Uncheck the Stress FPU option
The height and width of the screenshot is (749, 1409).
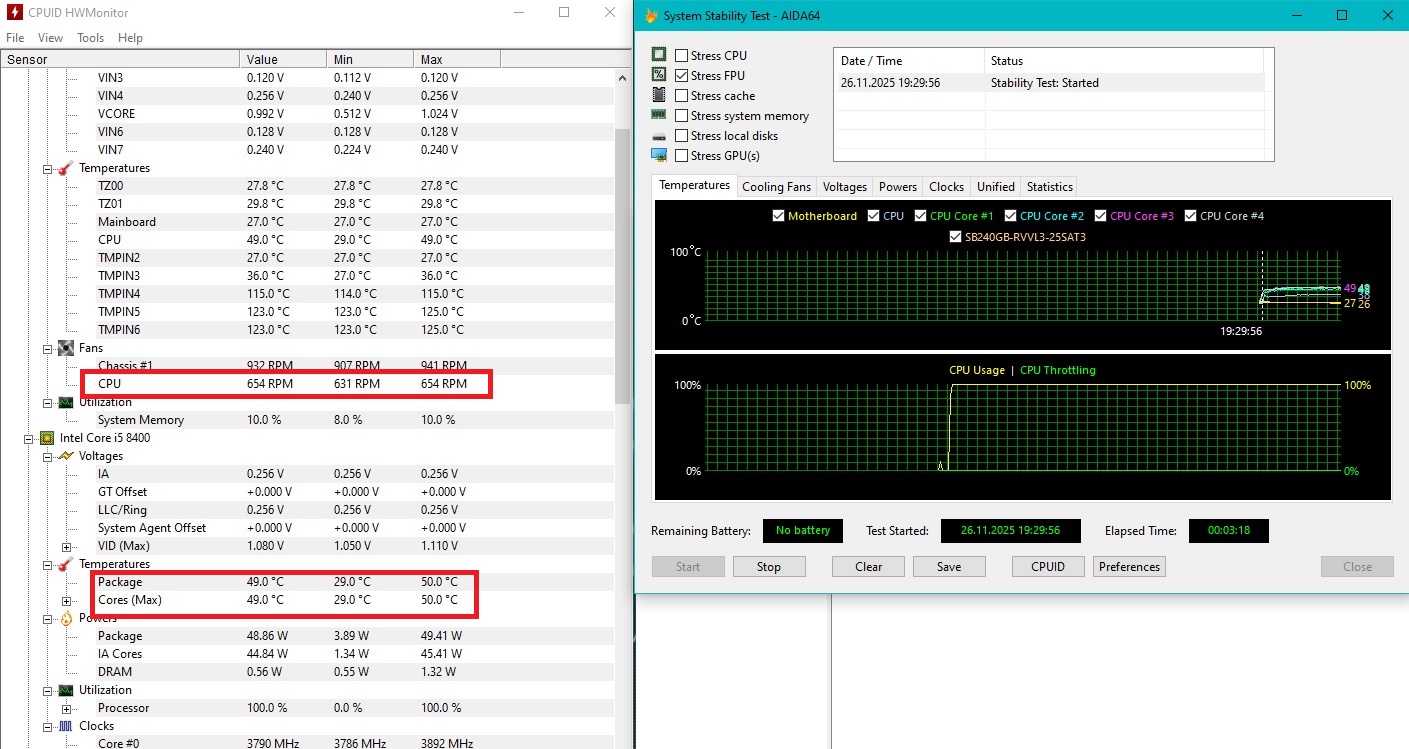click(682, 76)
